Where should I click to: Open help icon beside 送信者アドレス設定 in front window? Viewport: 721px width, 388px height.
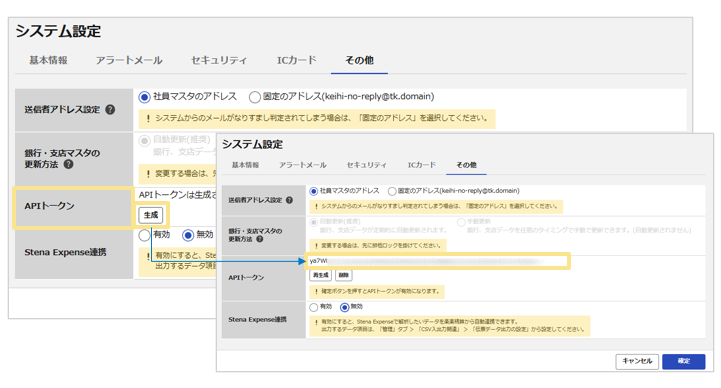[289, 200]
